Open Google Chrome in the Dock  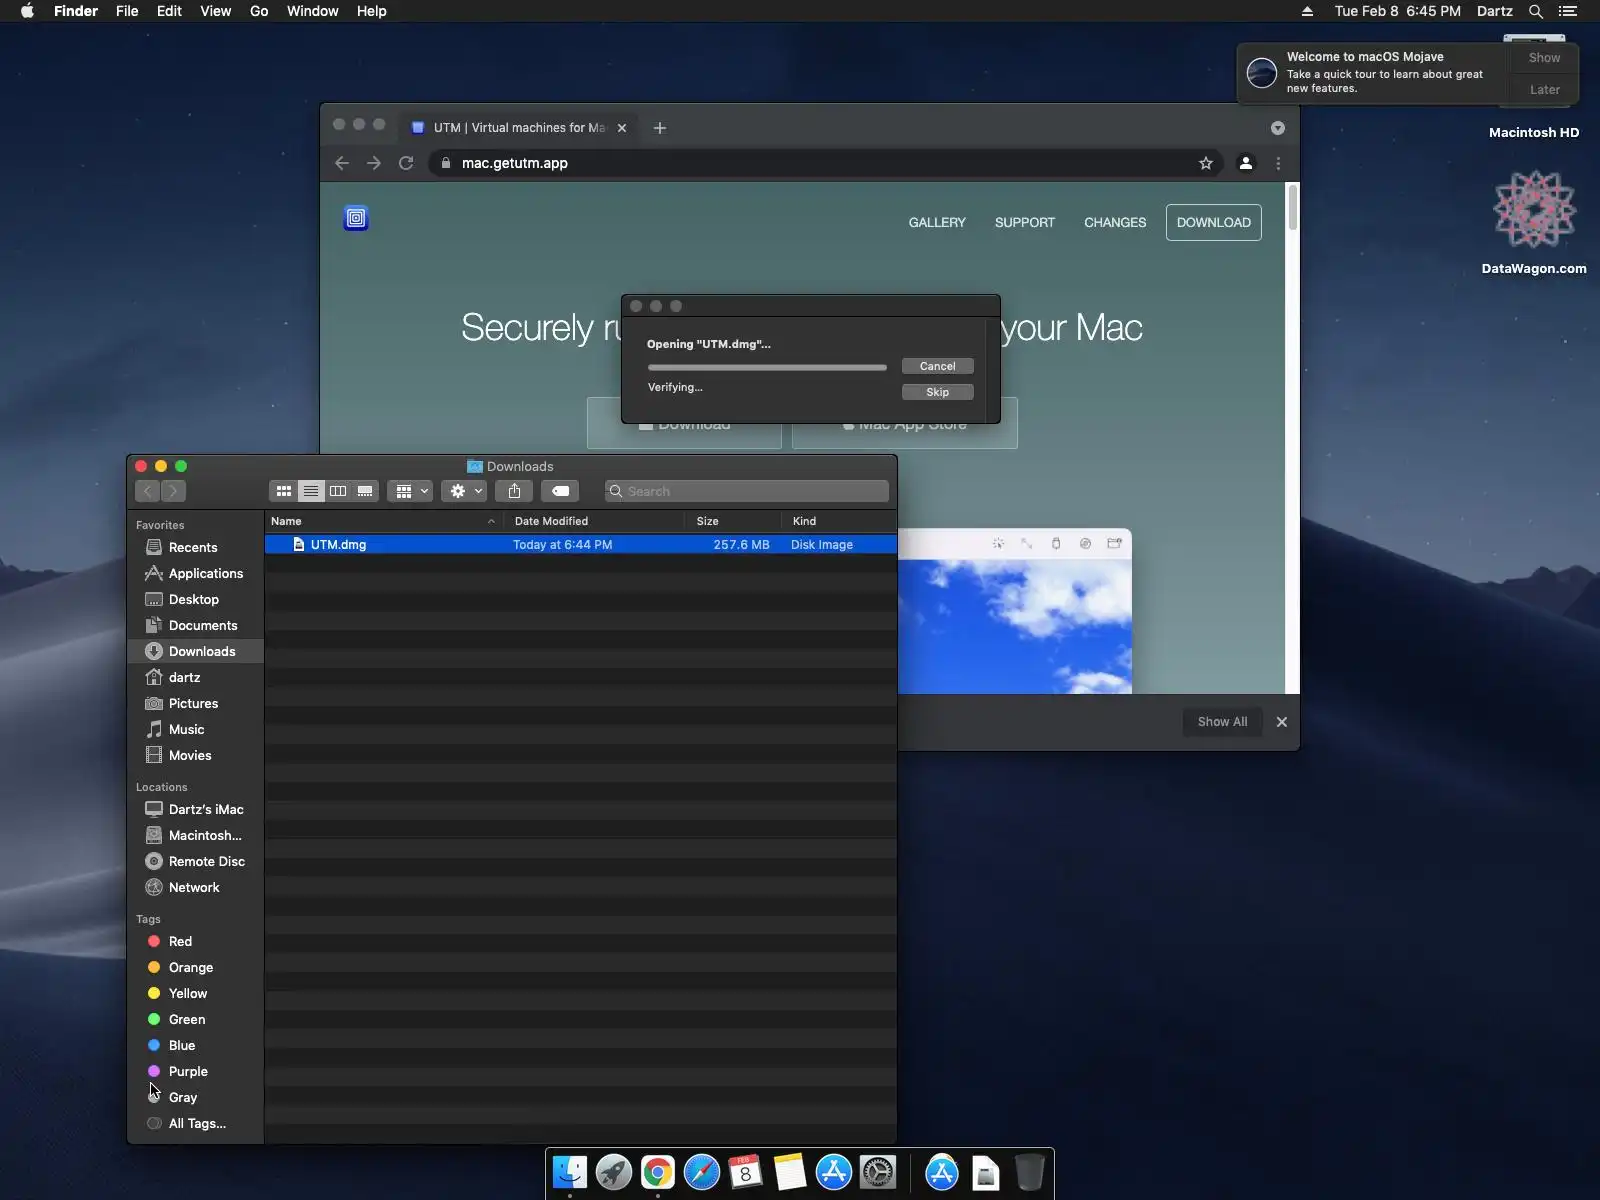[x=658, y=1172]
